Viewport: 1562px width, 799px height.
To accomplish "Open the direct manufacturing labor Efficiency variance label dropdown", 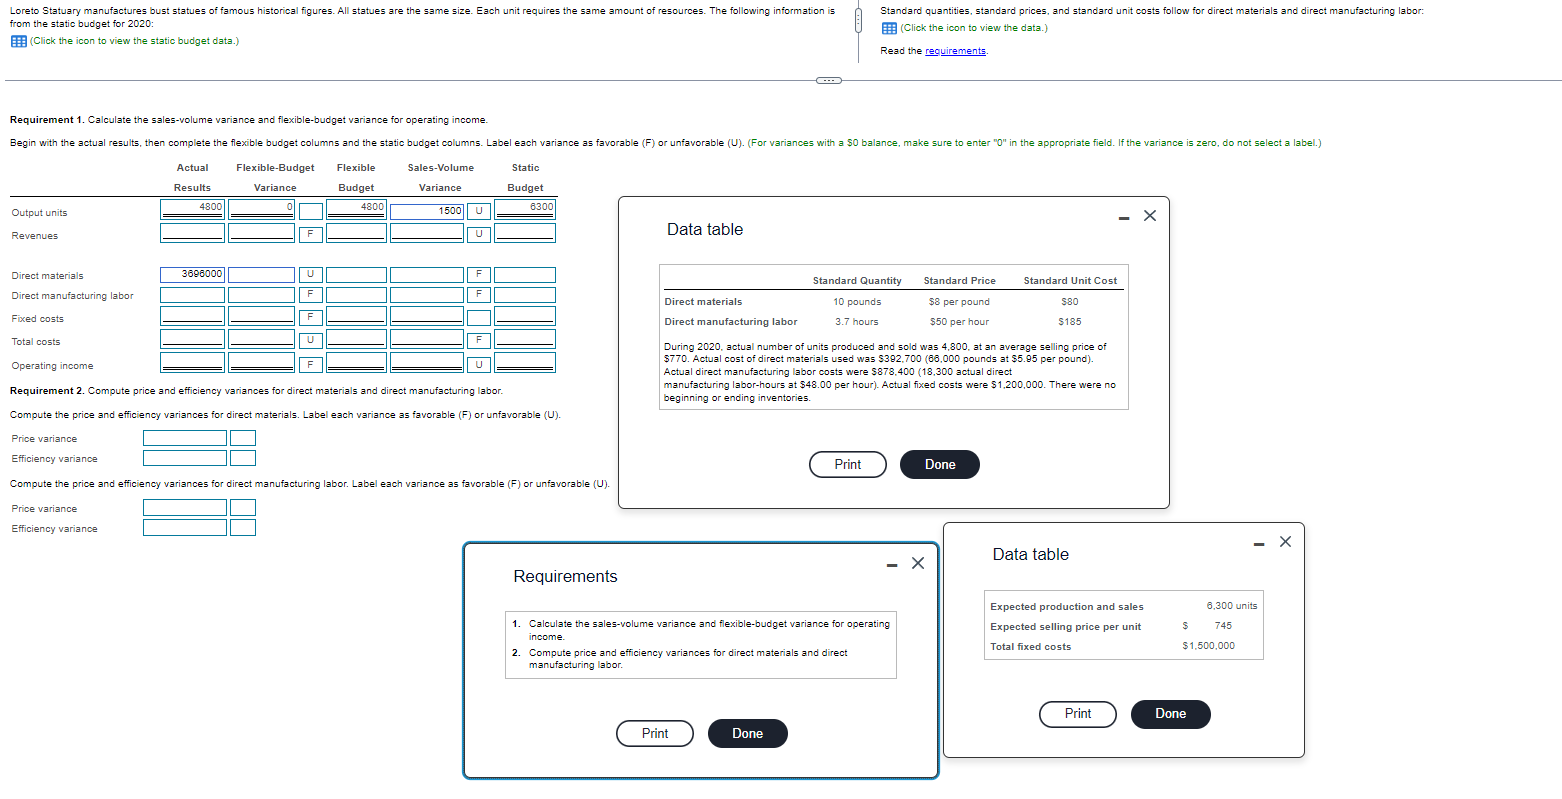I will click(243, 528).
